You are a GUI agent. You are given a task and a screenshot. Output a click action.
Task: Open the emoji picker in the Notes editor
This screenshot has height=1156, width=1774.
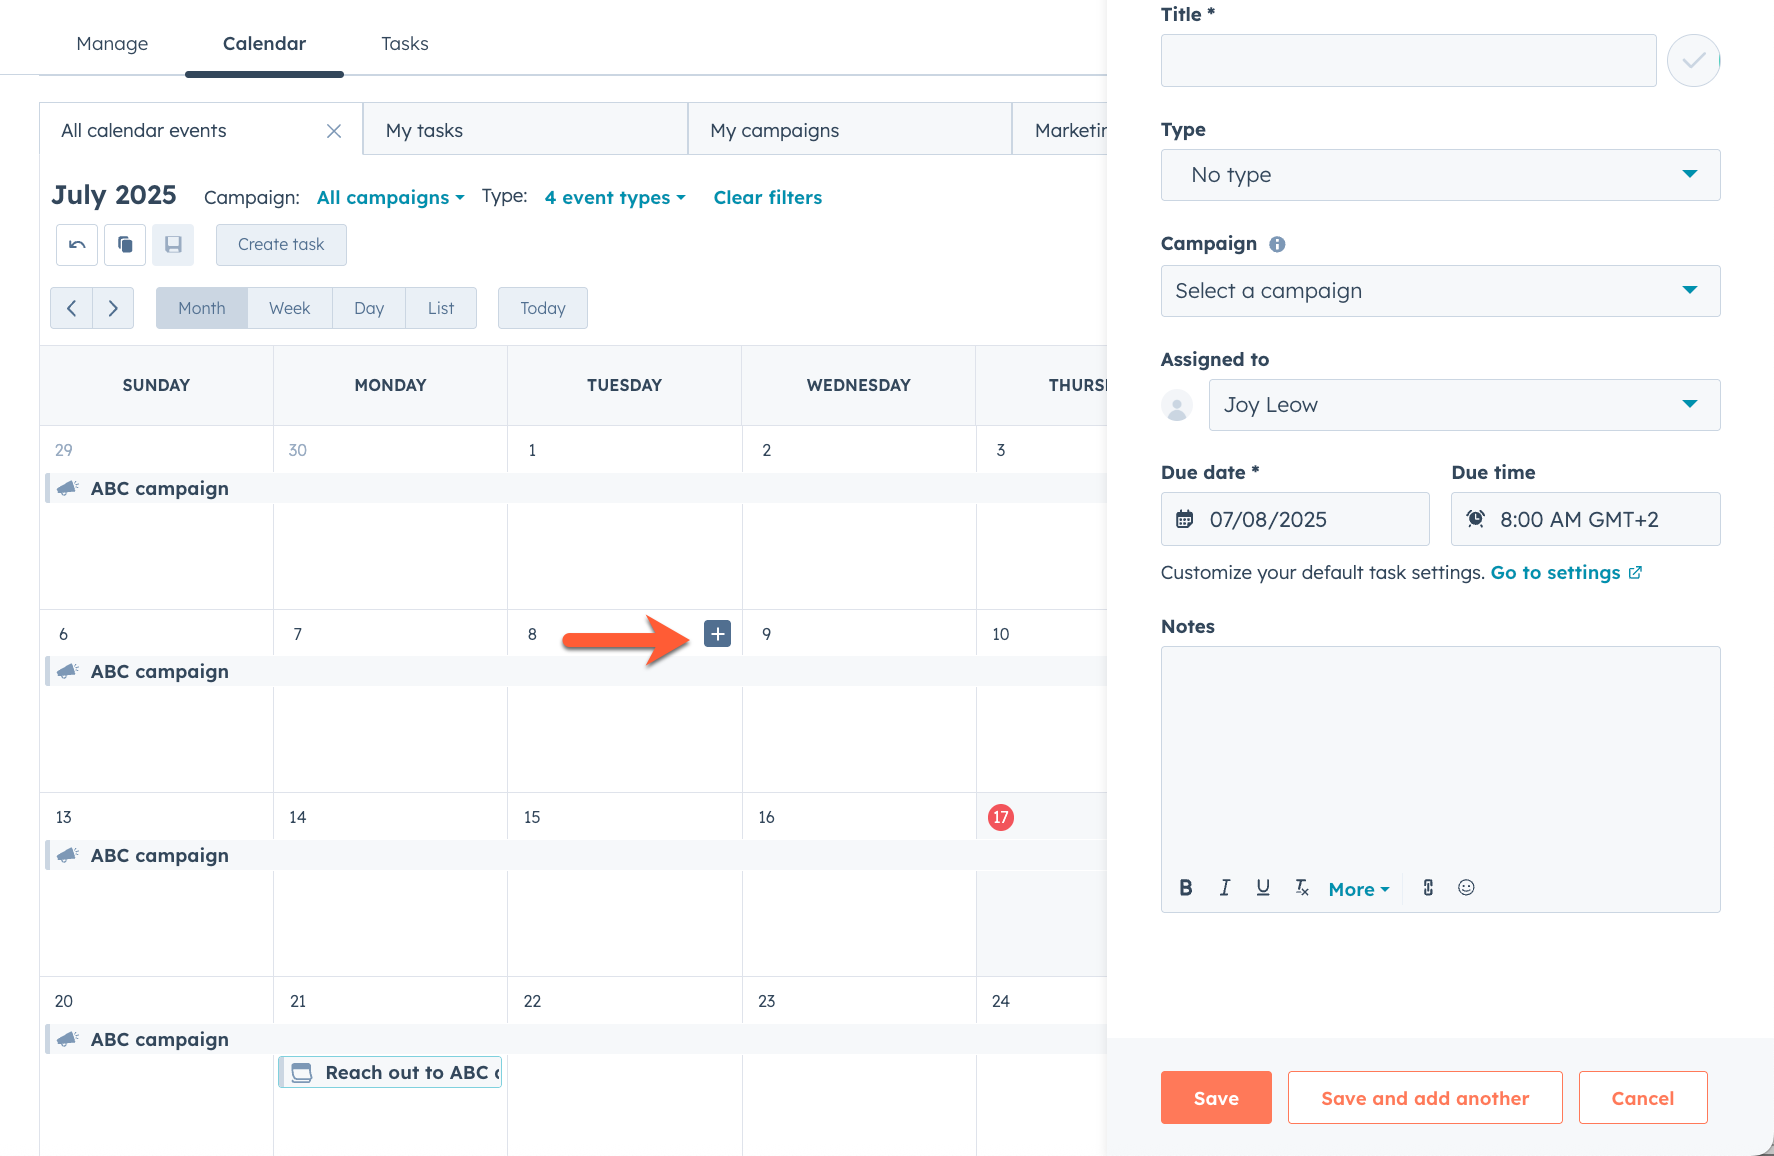[1466, 887]
